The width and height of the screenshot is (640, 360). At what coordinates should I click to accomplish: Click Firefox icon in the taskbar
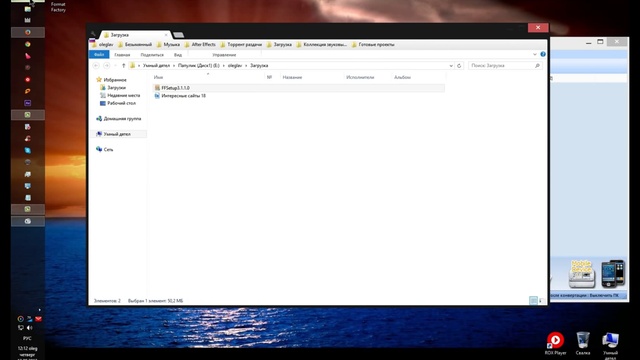[27, 32]
